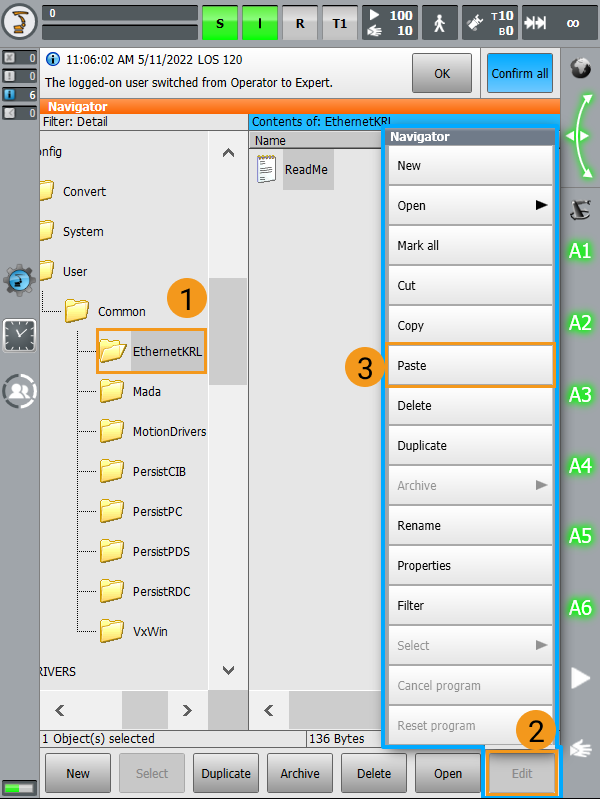Choose Mark all from the Navigator menu

471,246
